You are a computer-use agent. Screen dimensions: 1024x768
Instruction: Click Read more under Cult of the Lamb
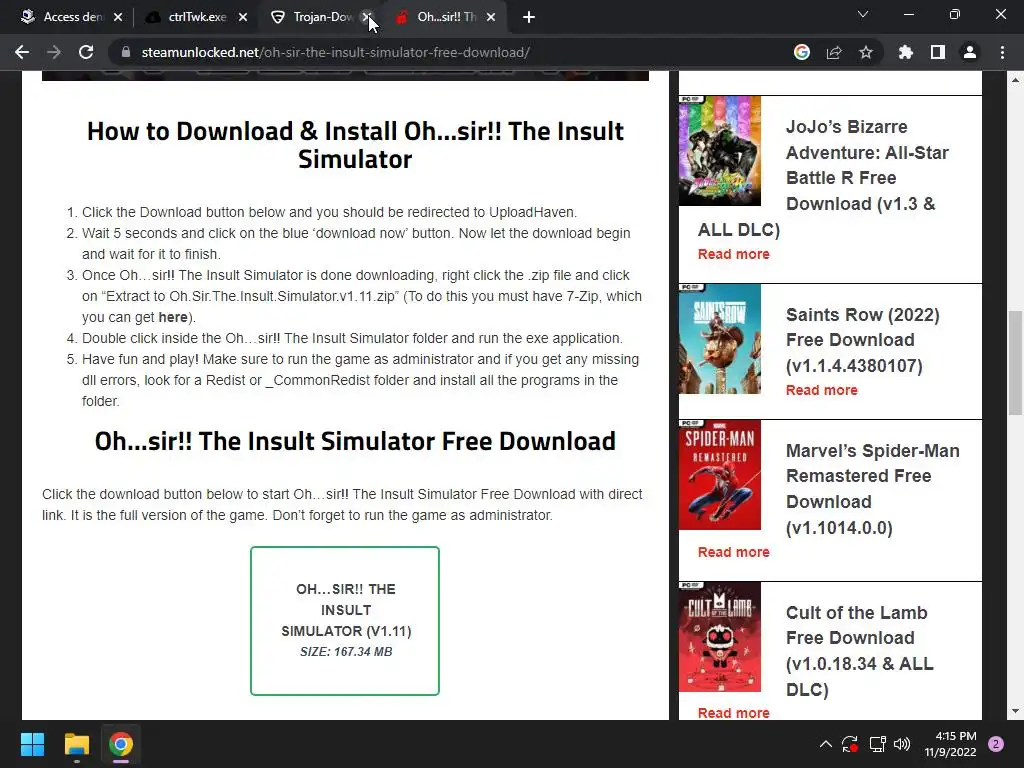733,712
